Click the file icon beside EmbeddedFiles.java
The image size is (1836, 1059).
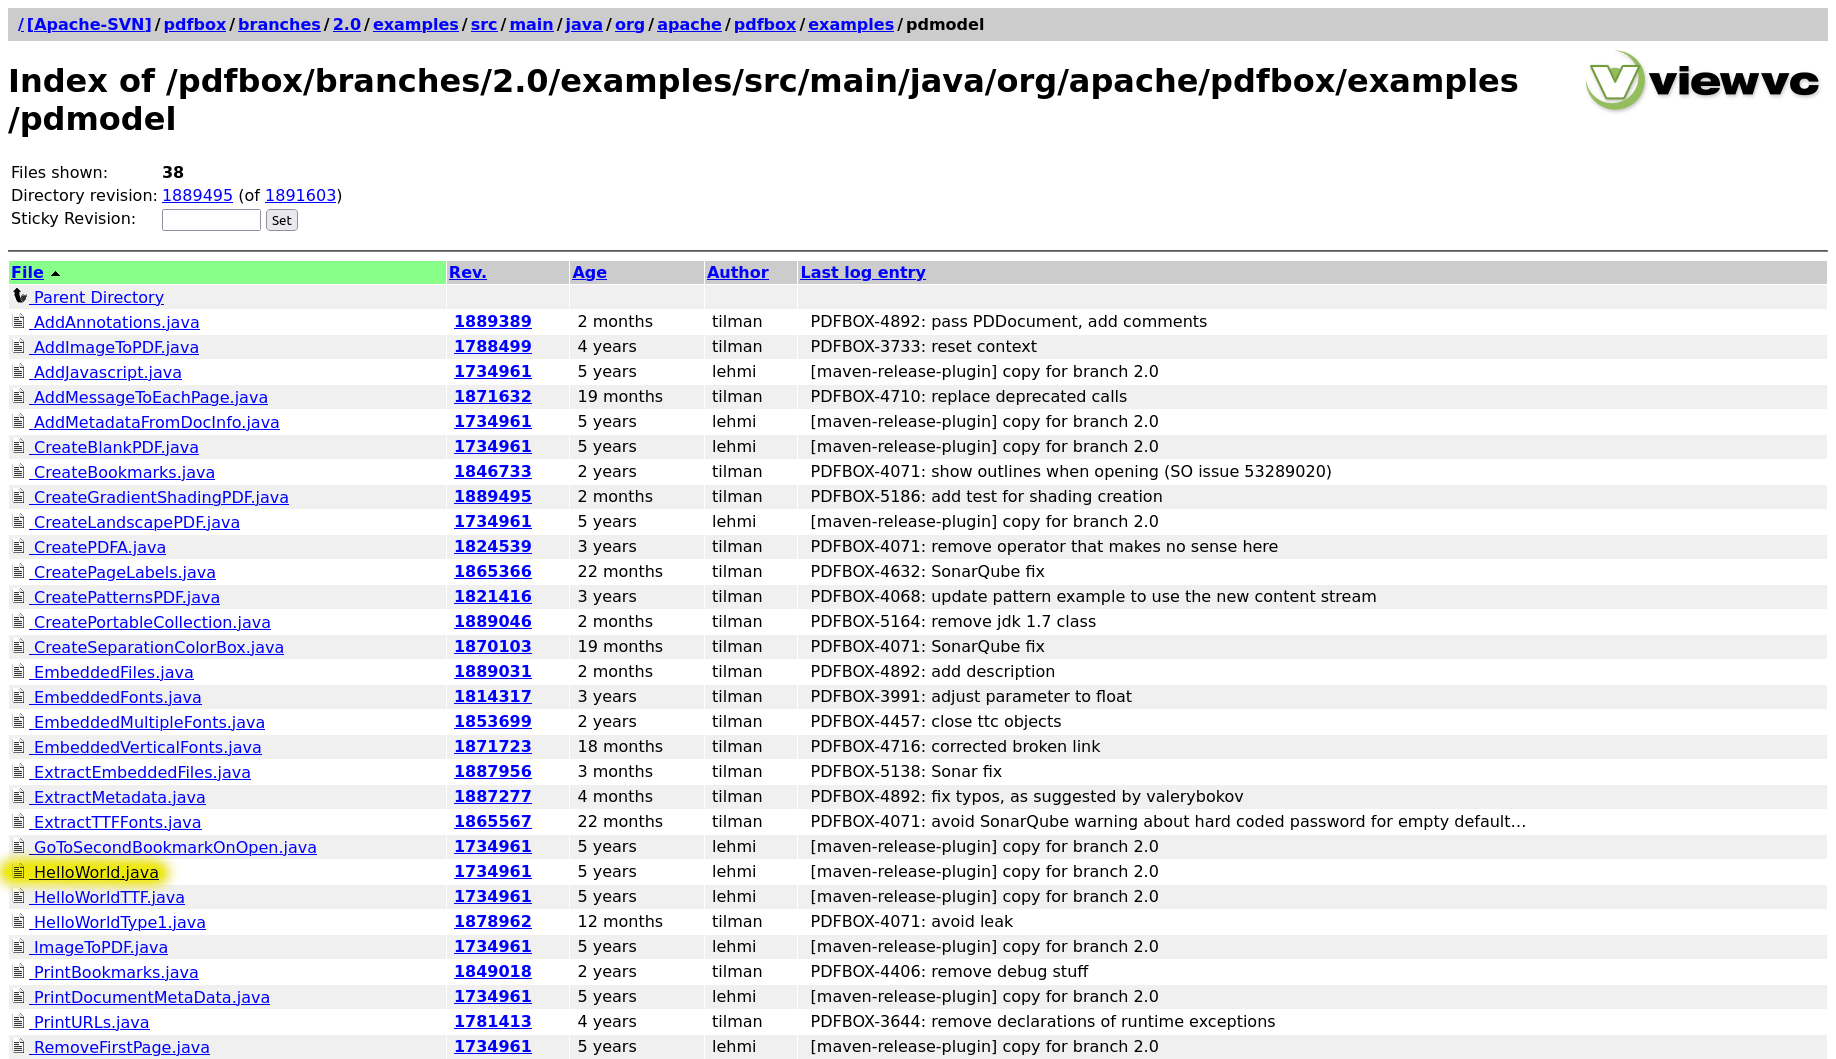tap(19, 671)
